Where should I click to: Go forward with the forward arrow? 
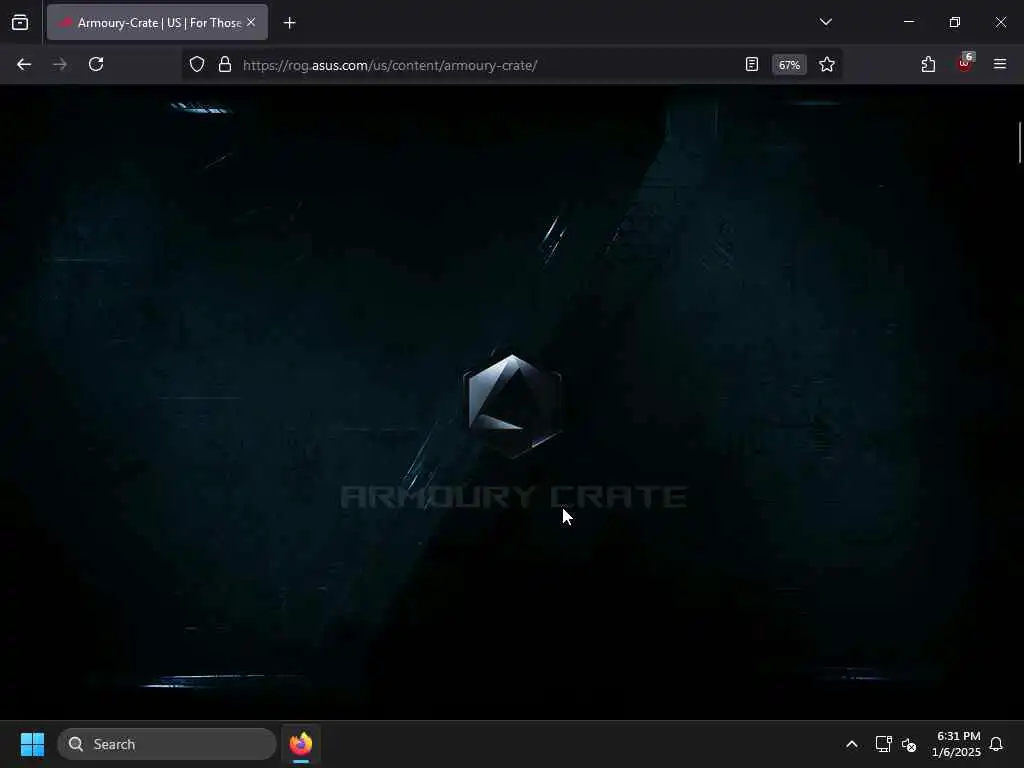[60, 65]
